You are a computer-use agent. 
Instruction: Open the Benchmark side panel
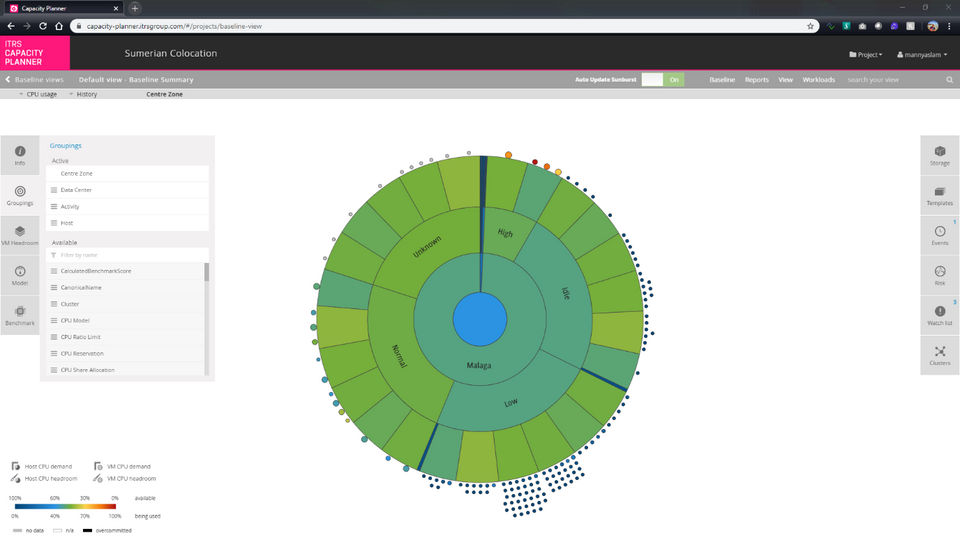(x=20, y=315)
